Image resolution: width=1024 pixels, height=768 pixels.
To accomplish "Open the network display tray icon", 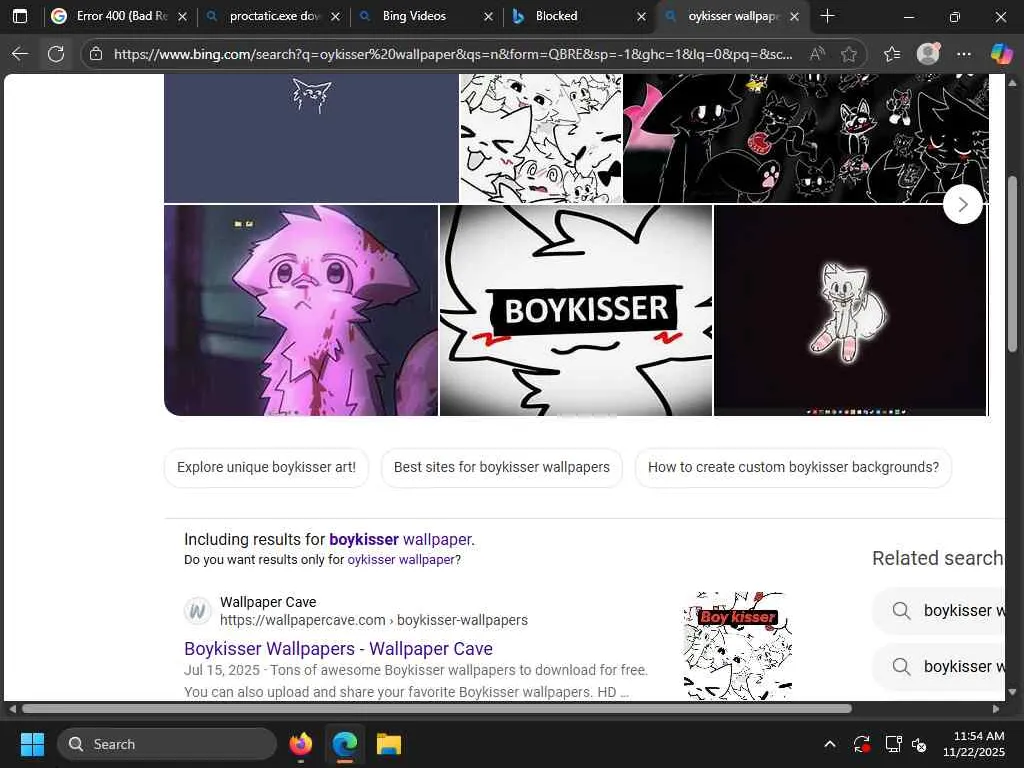I will pos(893,744).
